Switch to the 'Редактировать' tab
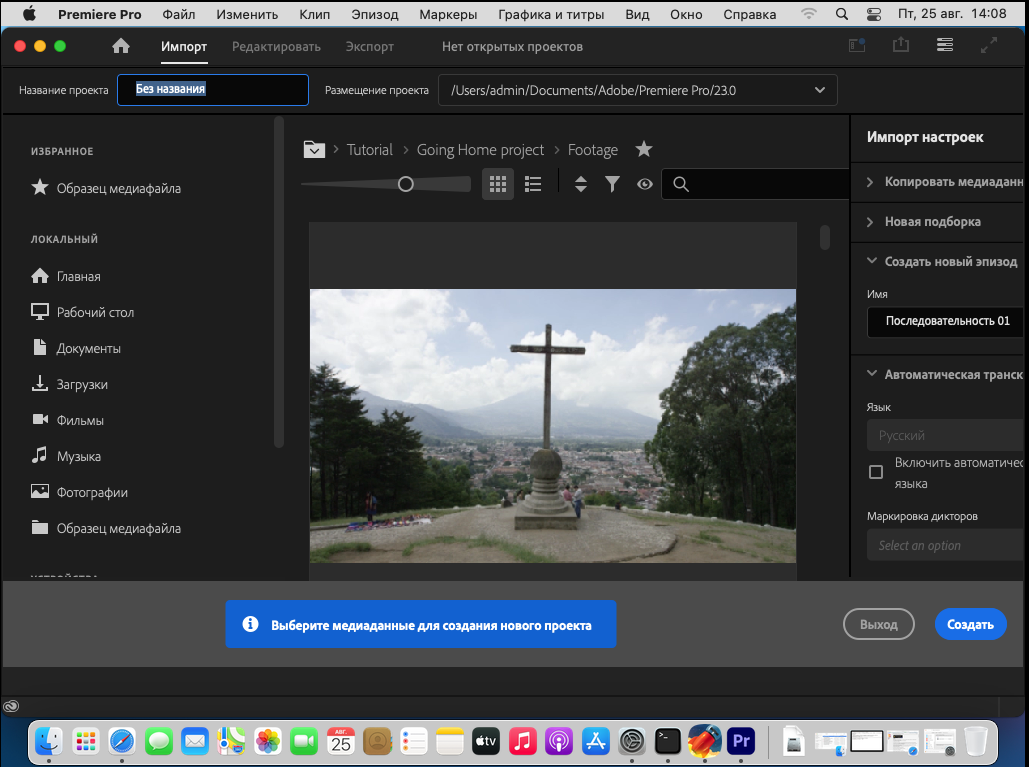The image size is (1029, 767). point(276,47)
